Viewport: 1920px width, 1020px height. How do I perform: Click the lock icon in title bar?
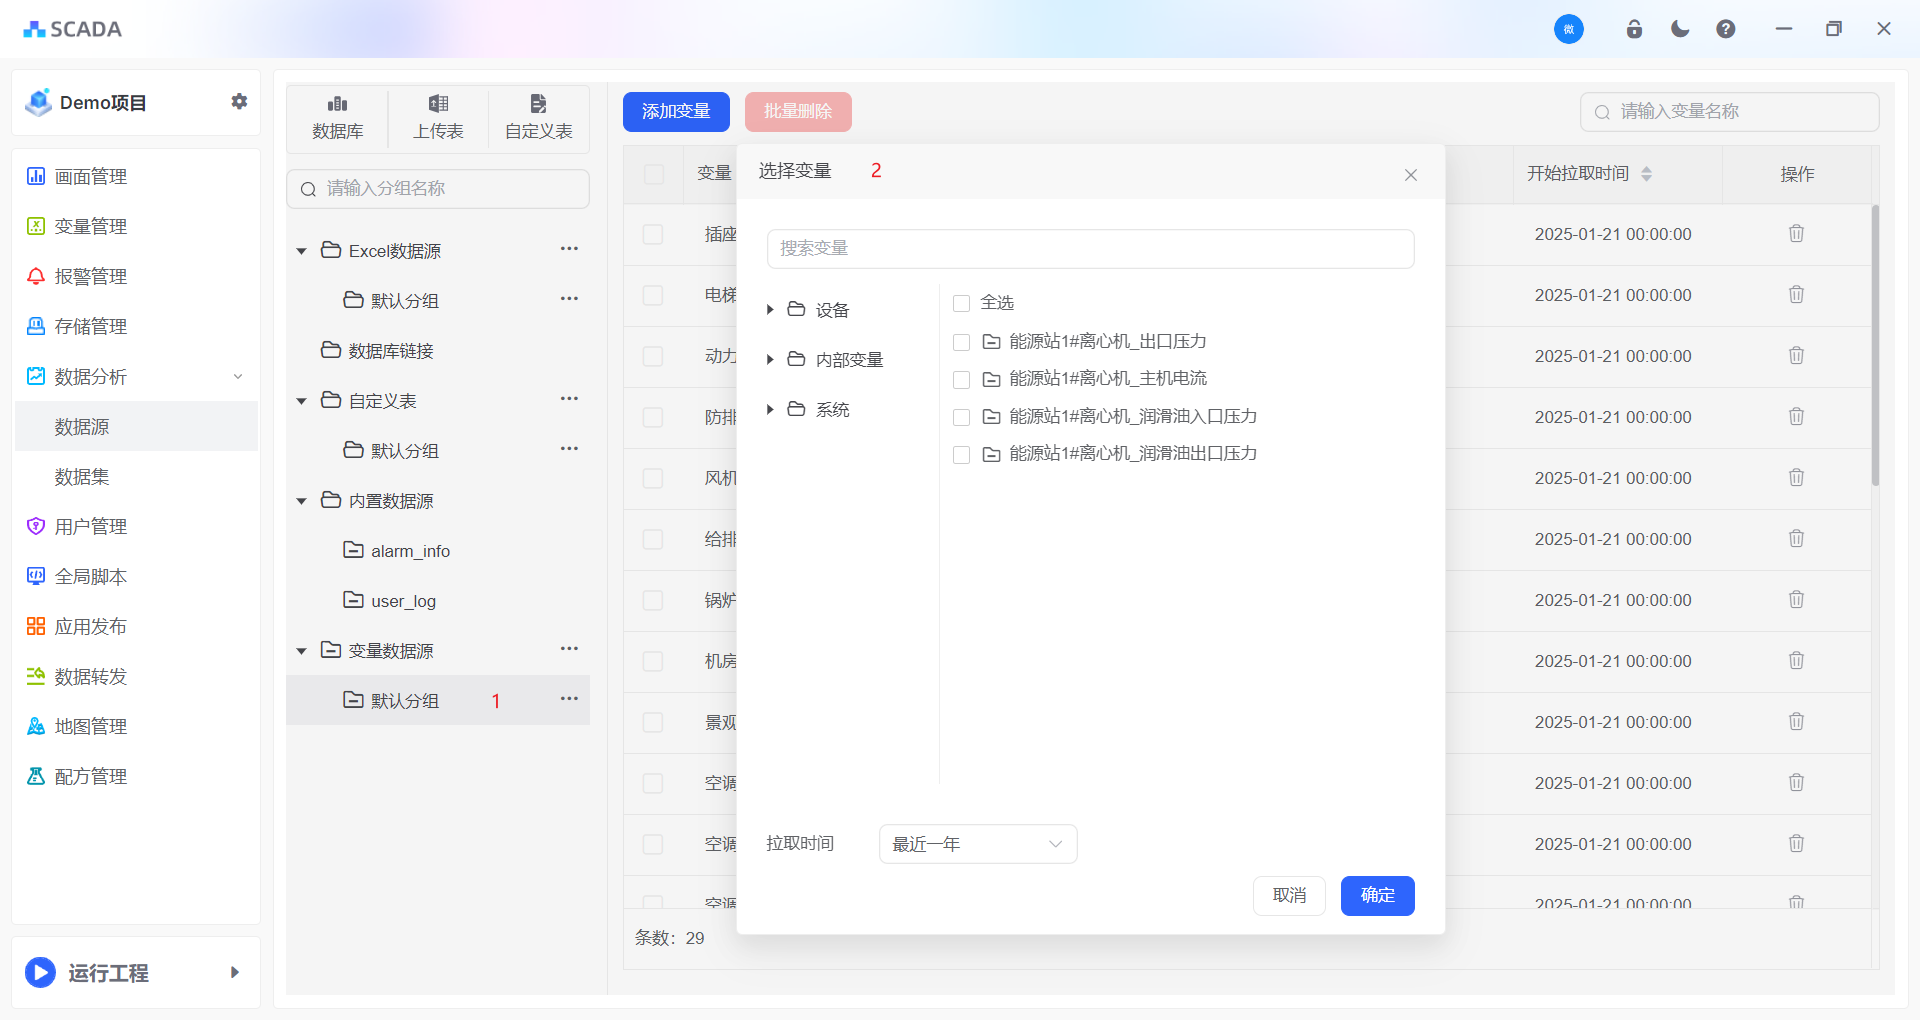[x=1634, y=29]
